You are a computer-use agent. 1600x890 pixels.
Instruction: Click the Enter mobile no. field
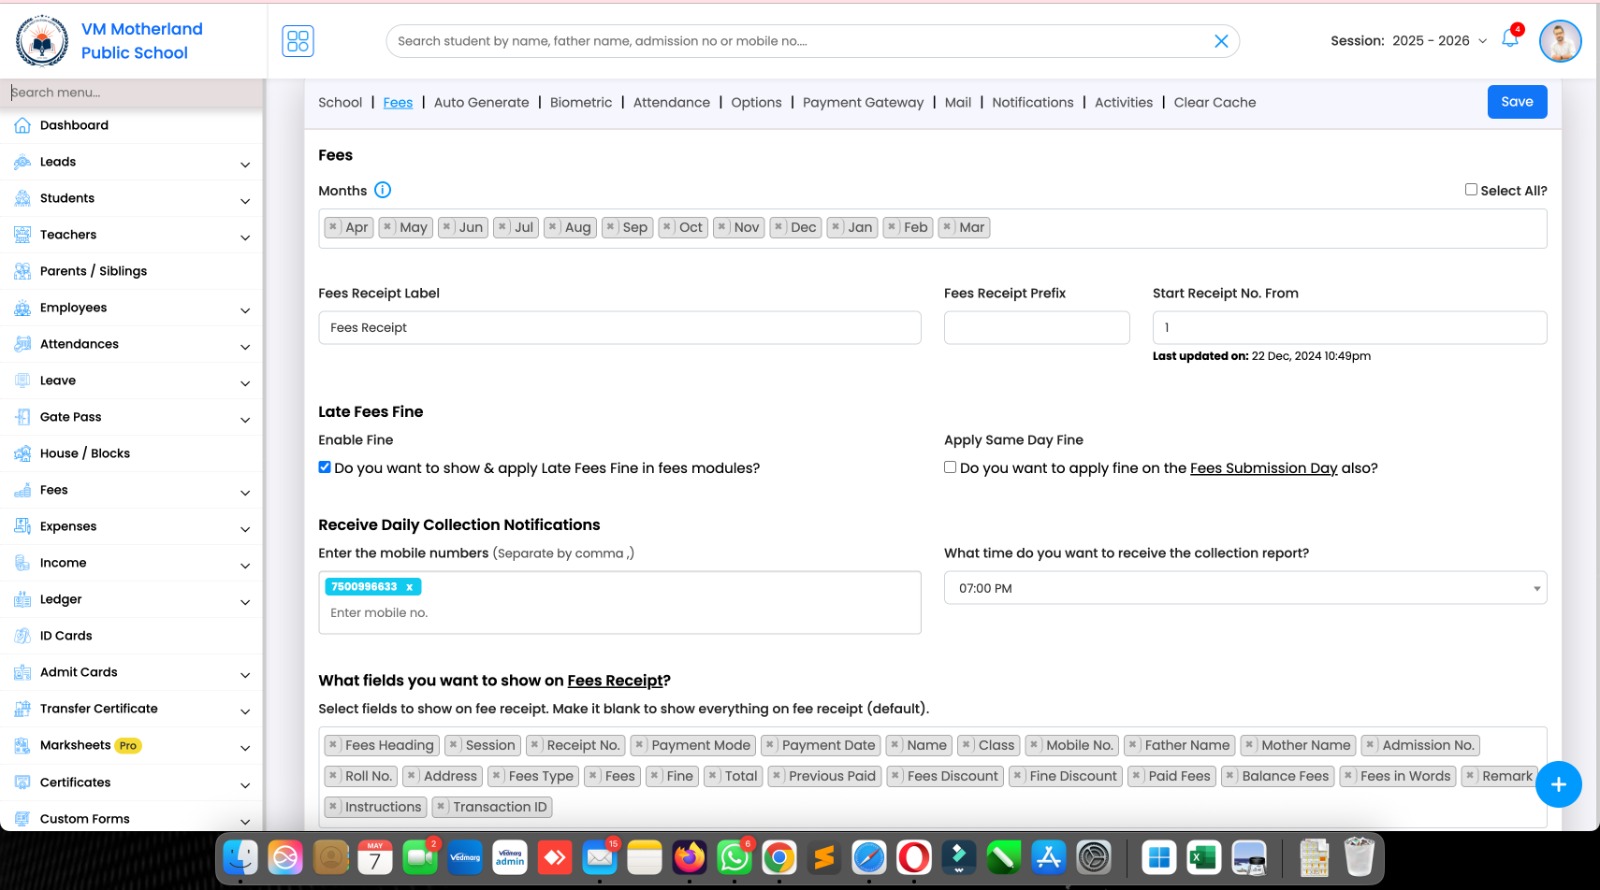click(620, 613)
